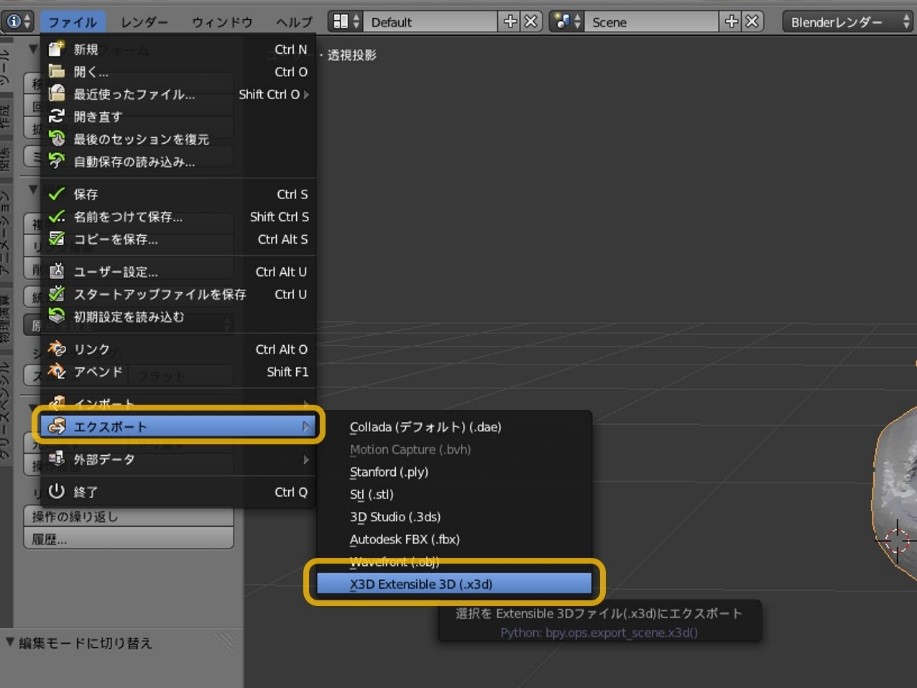This screenshot has width=917, height=688.
Task: Open the screen layout browser beside Default
Action: pos(343,21)
